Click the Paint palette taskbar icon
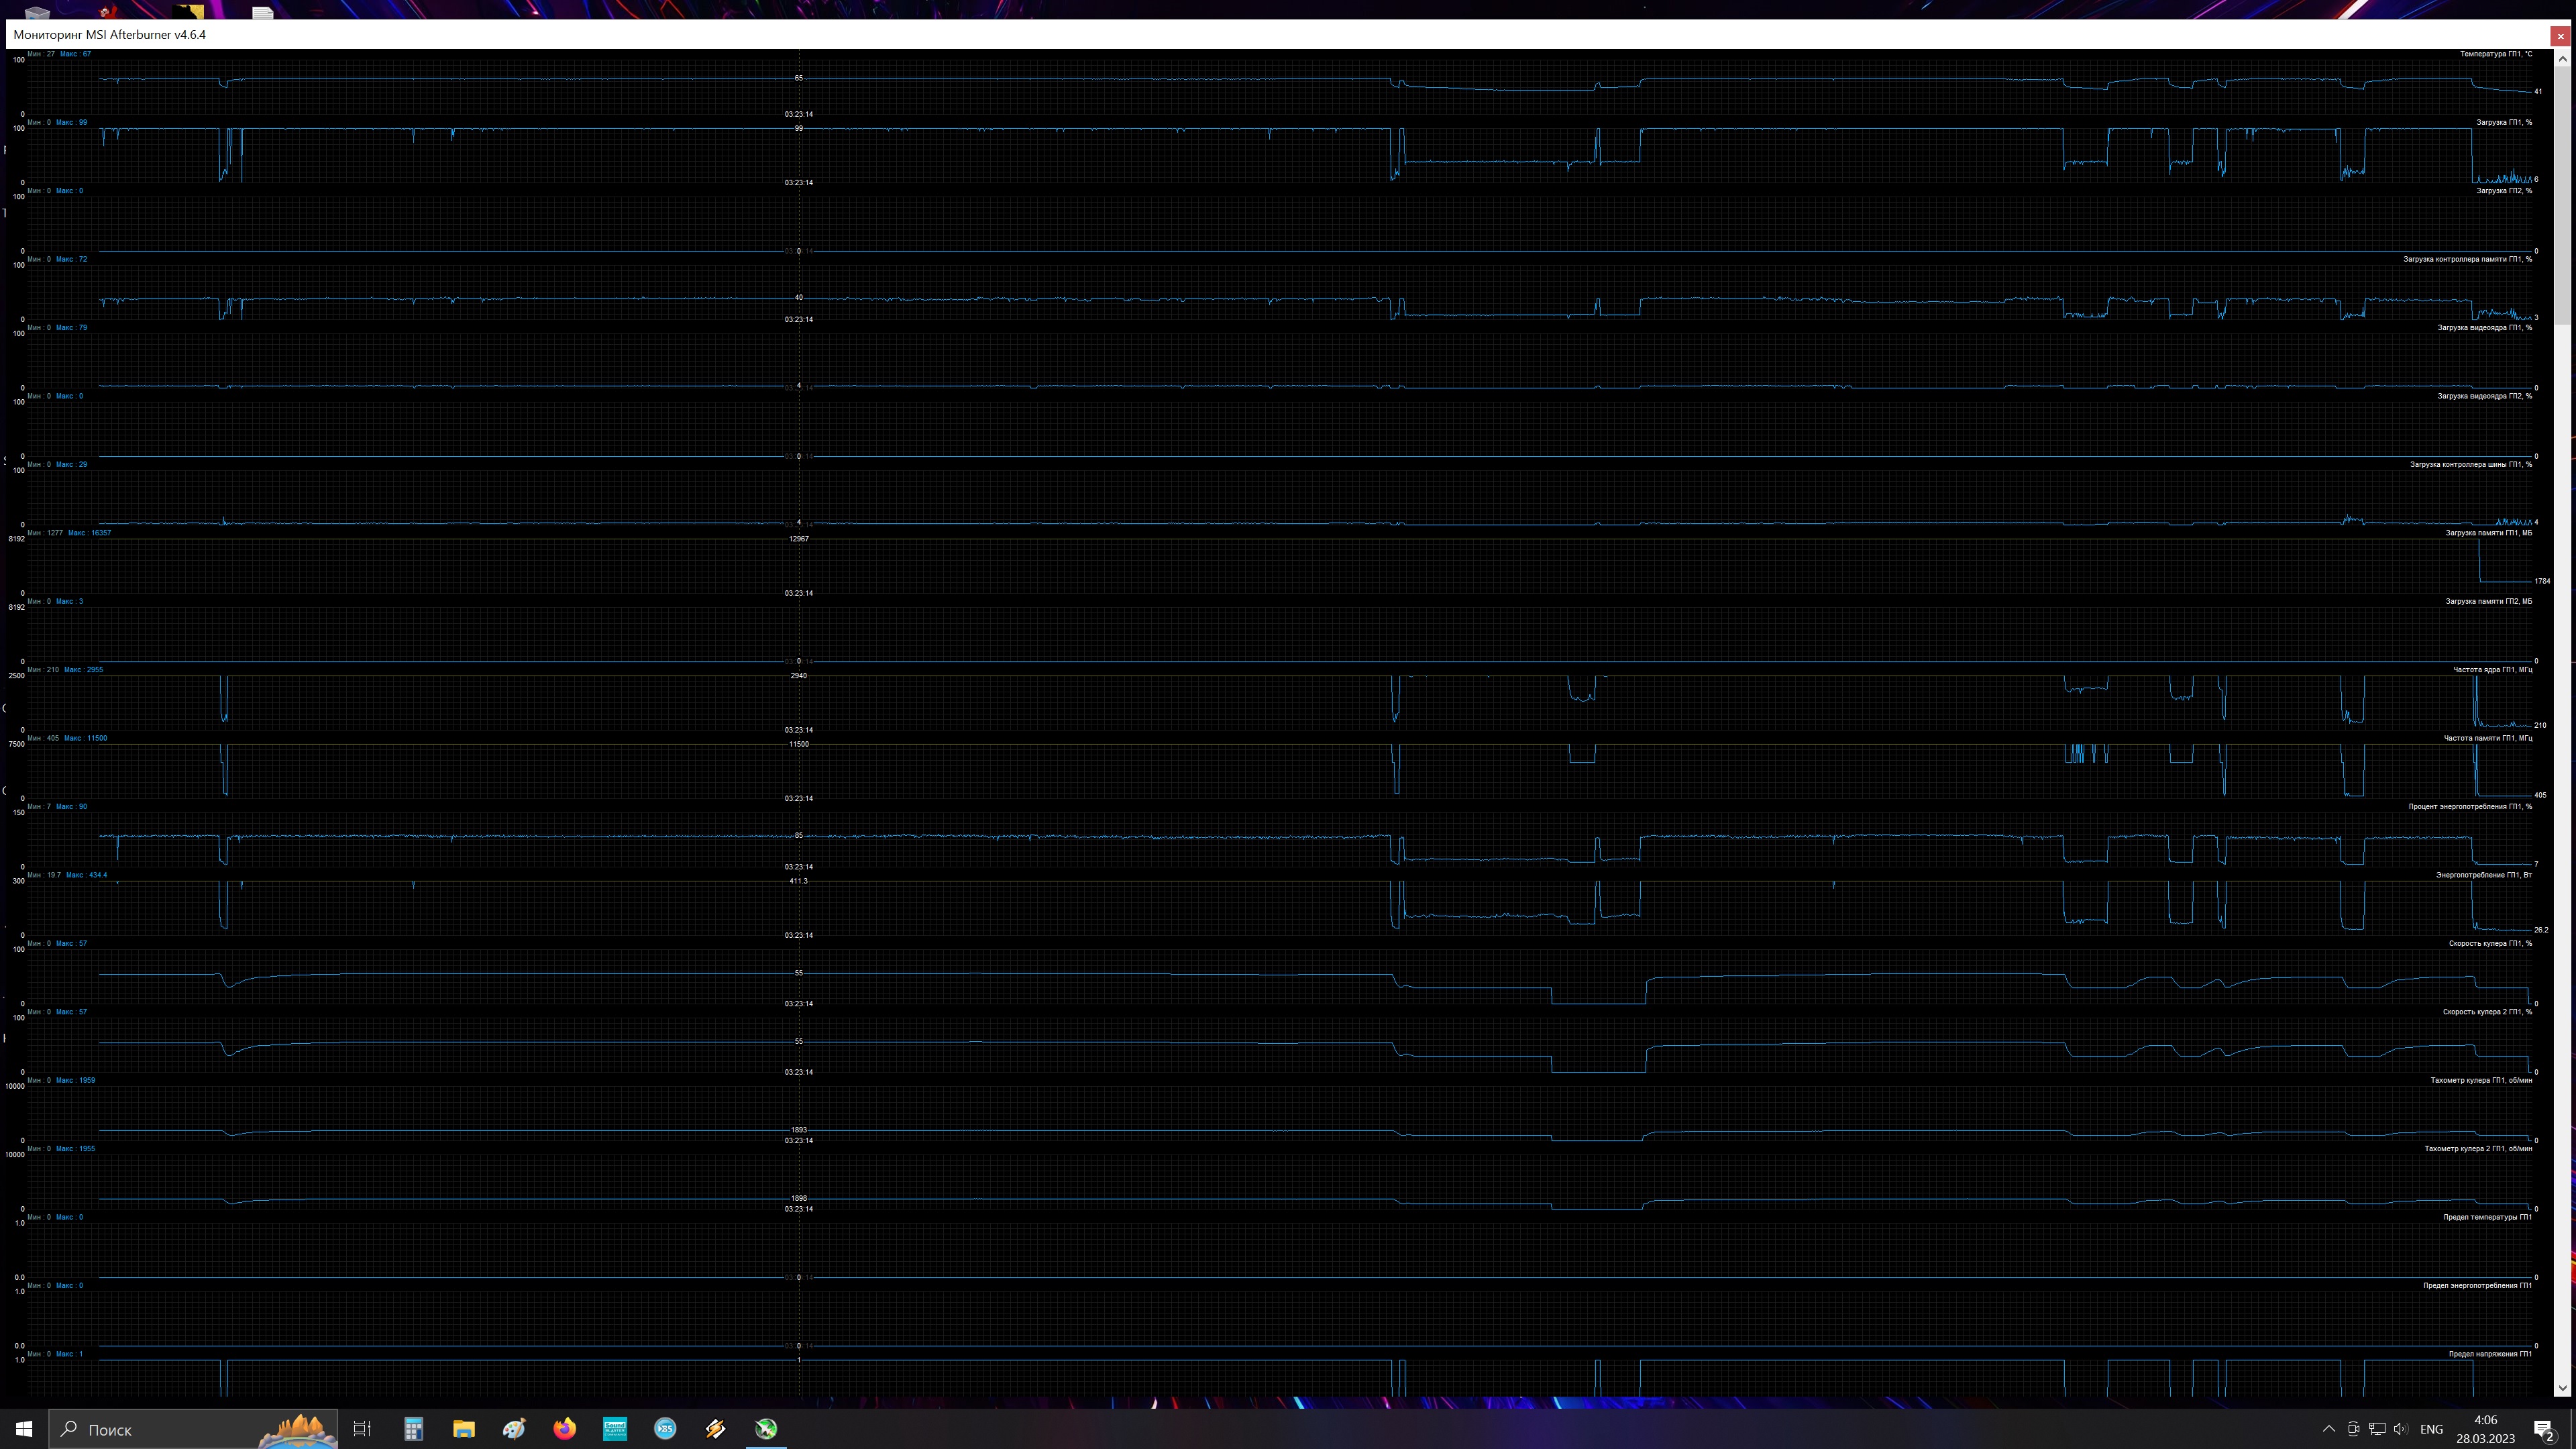Image resolution: width=2576 pixels, height=1449 pixels. (514, 1429)
